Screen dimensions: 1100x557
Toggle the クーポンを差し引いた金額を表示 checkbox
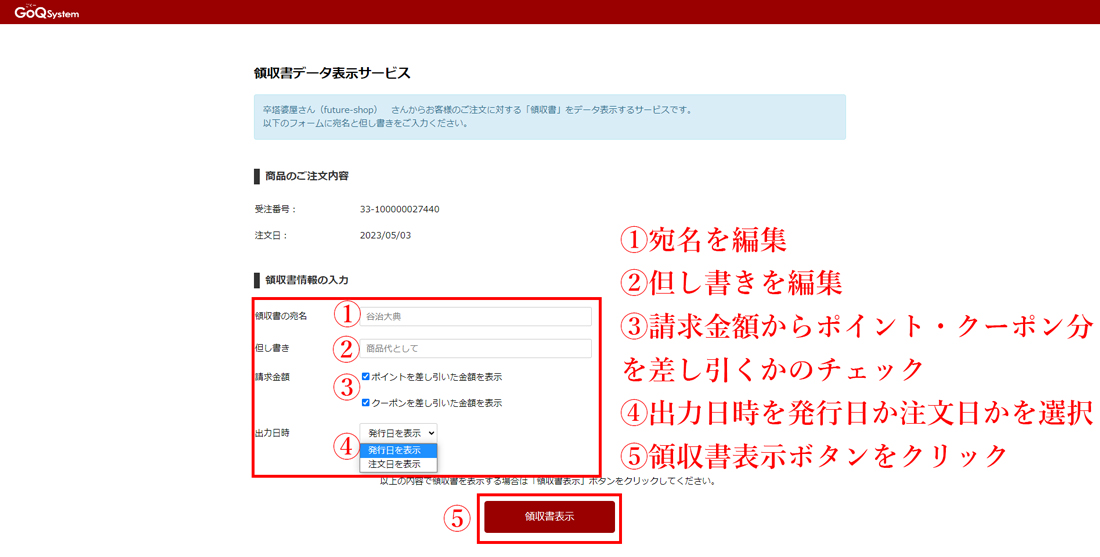pos(365,403)
